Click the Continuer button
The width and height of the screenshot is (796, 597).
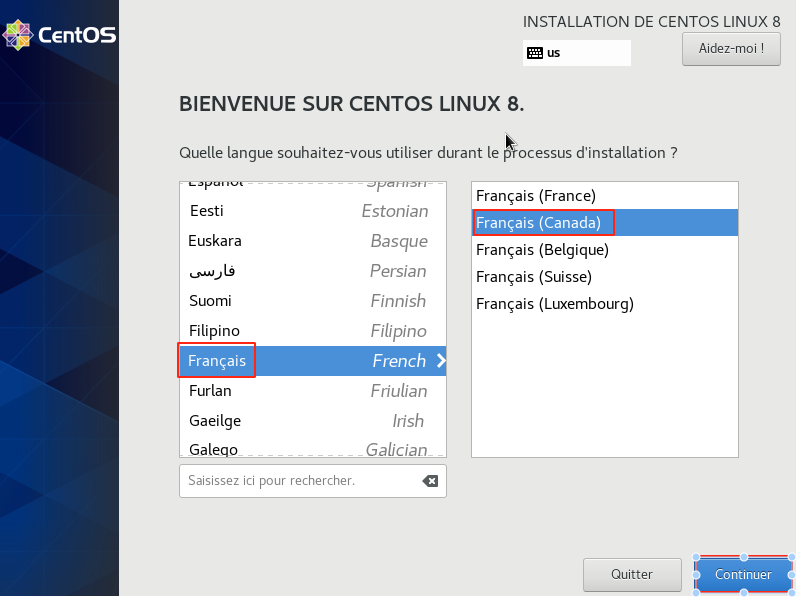[x=743, y=575]
